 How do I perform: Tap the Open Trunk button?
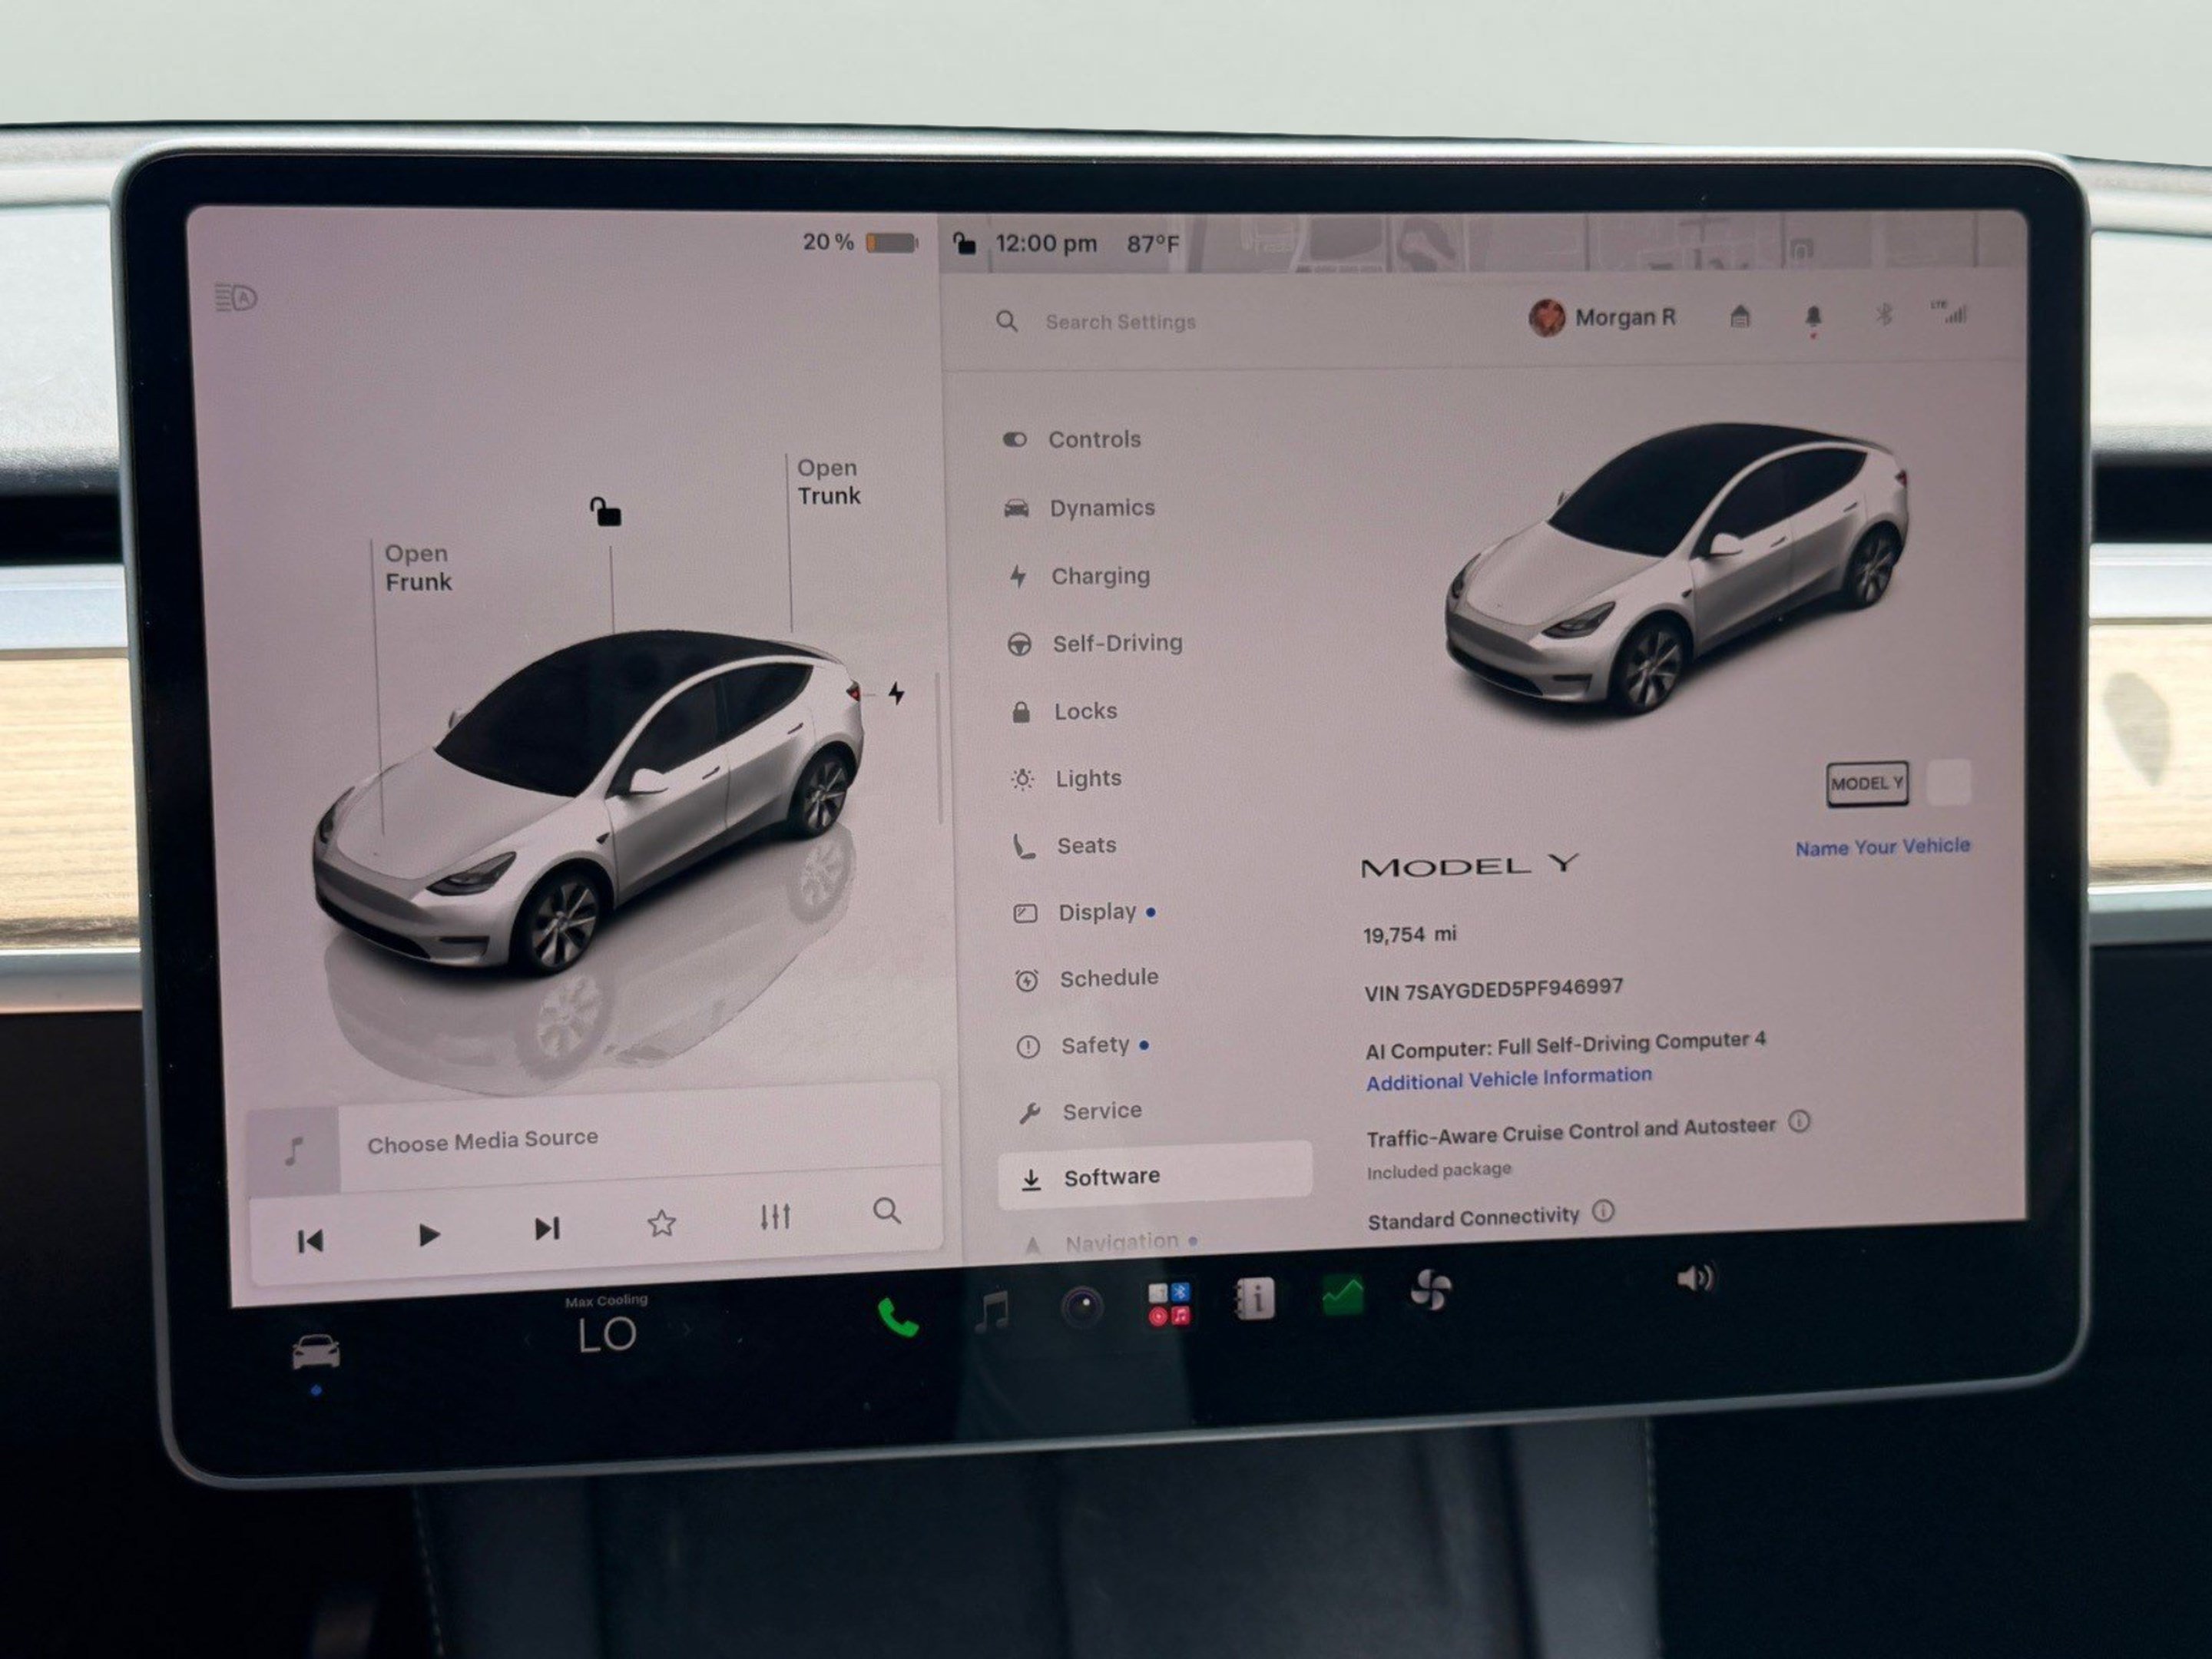tap(828, 481)
